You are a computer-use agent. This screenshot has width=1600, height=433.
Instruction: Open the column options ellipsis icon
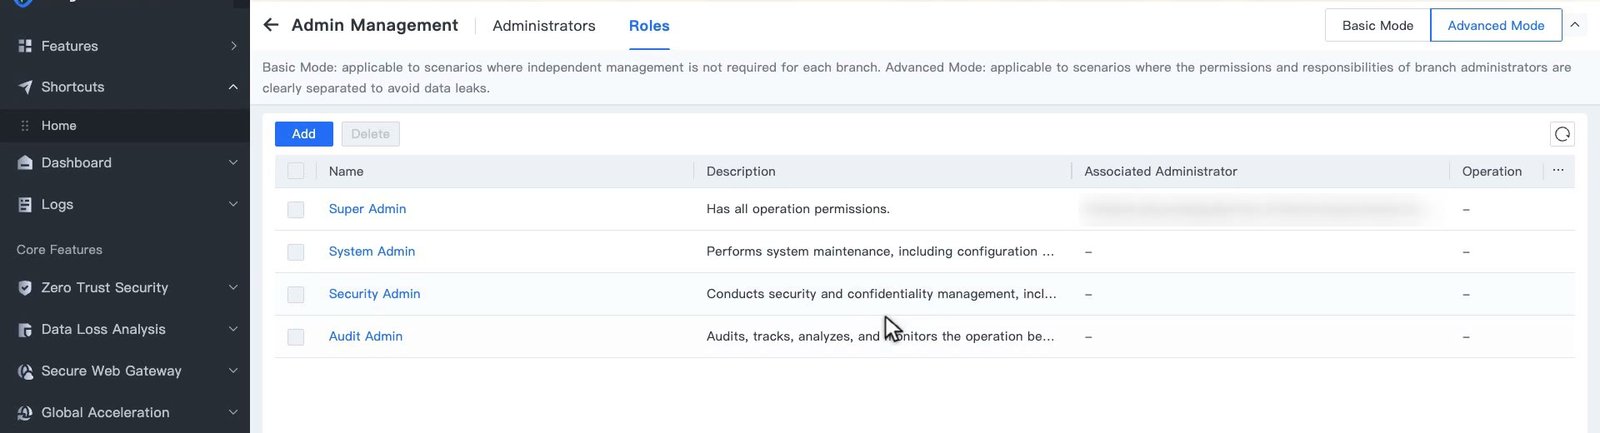click(x=1558, y=171)
